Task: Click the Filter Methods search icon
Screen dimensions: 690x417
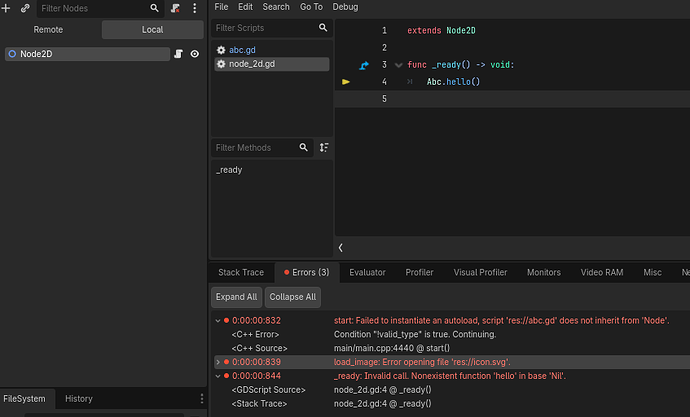Action: click(x=304, y=147)
